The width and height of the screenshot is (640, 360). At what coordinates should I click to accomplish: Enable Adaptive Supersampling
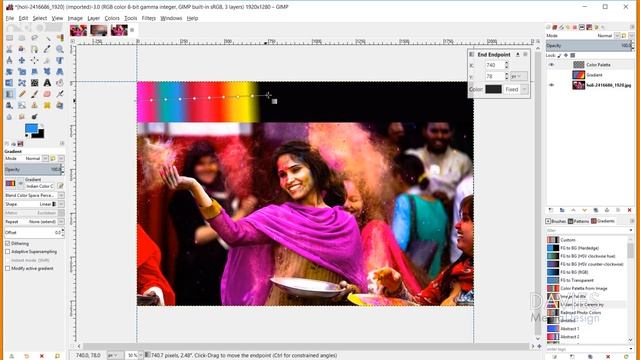tap(7, 252)
